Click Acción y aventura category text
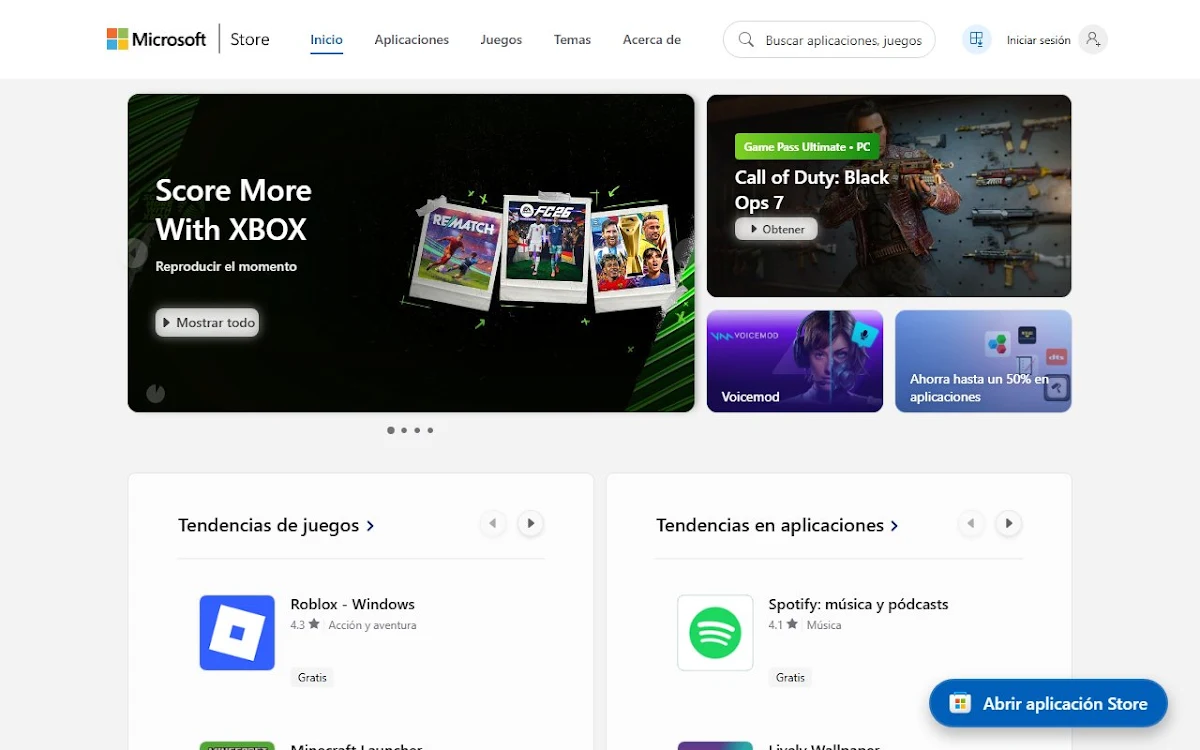 372,625
